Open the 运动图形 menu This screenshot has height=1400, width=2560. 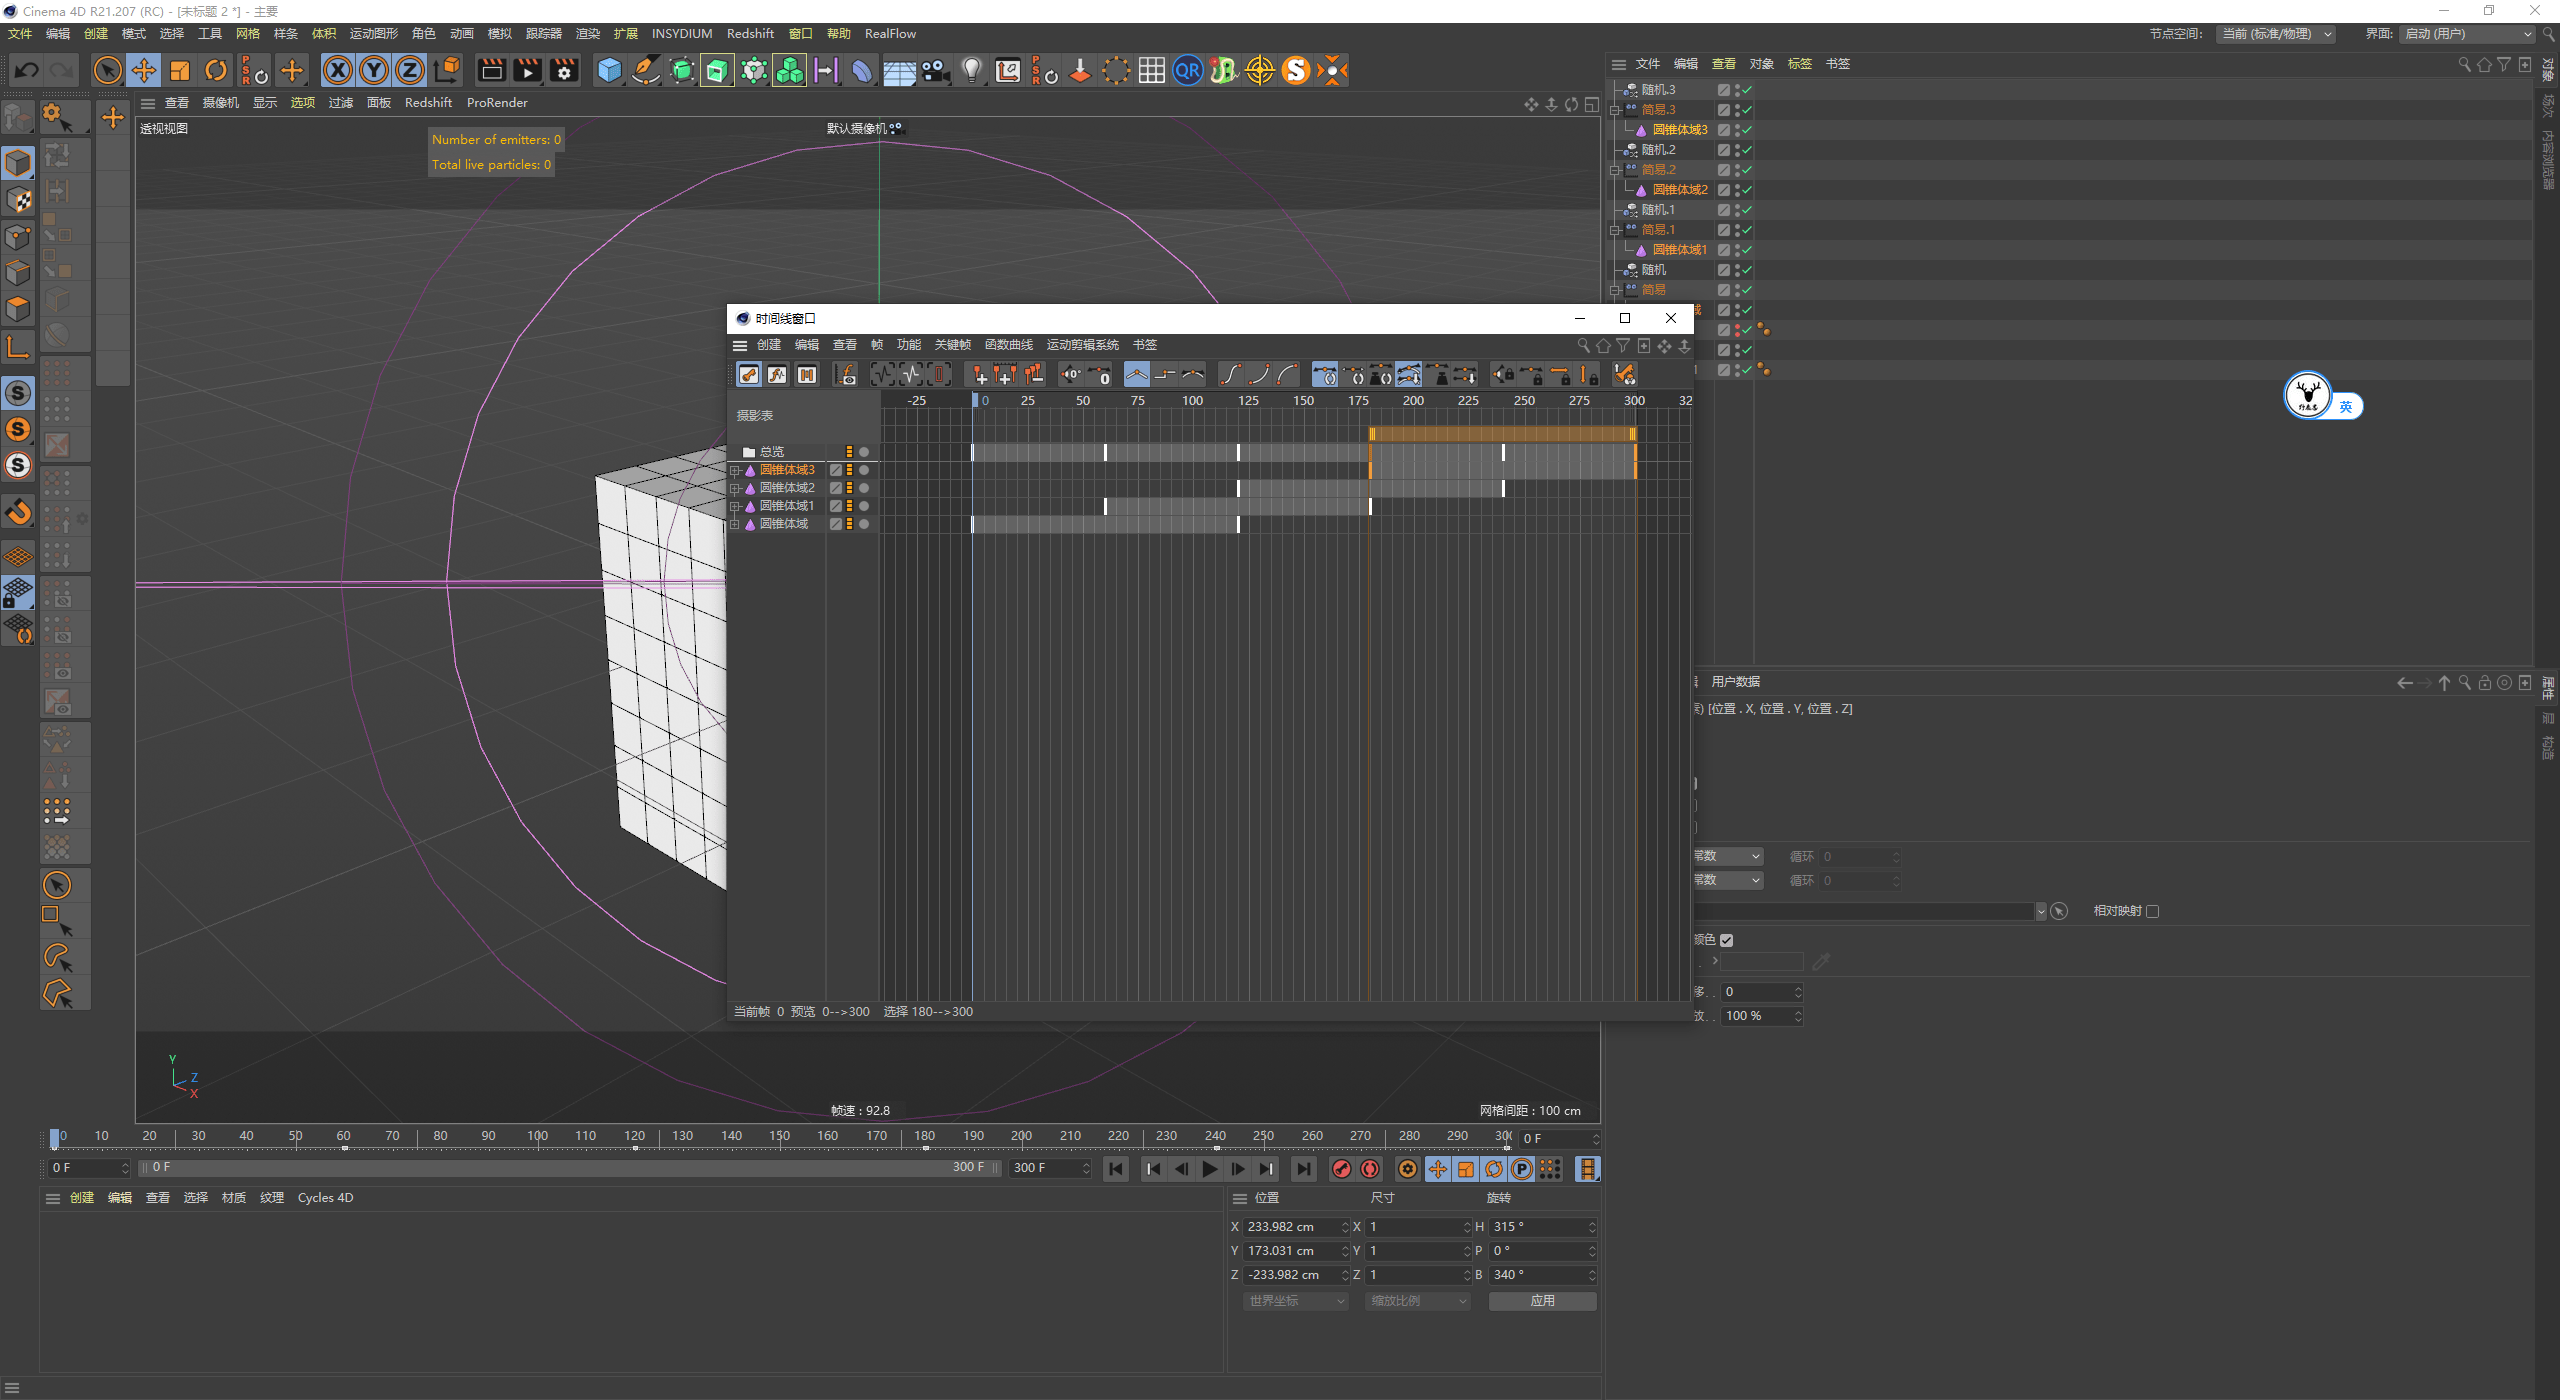pos(373,34)
